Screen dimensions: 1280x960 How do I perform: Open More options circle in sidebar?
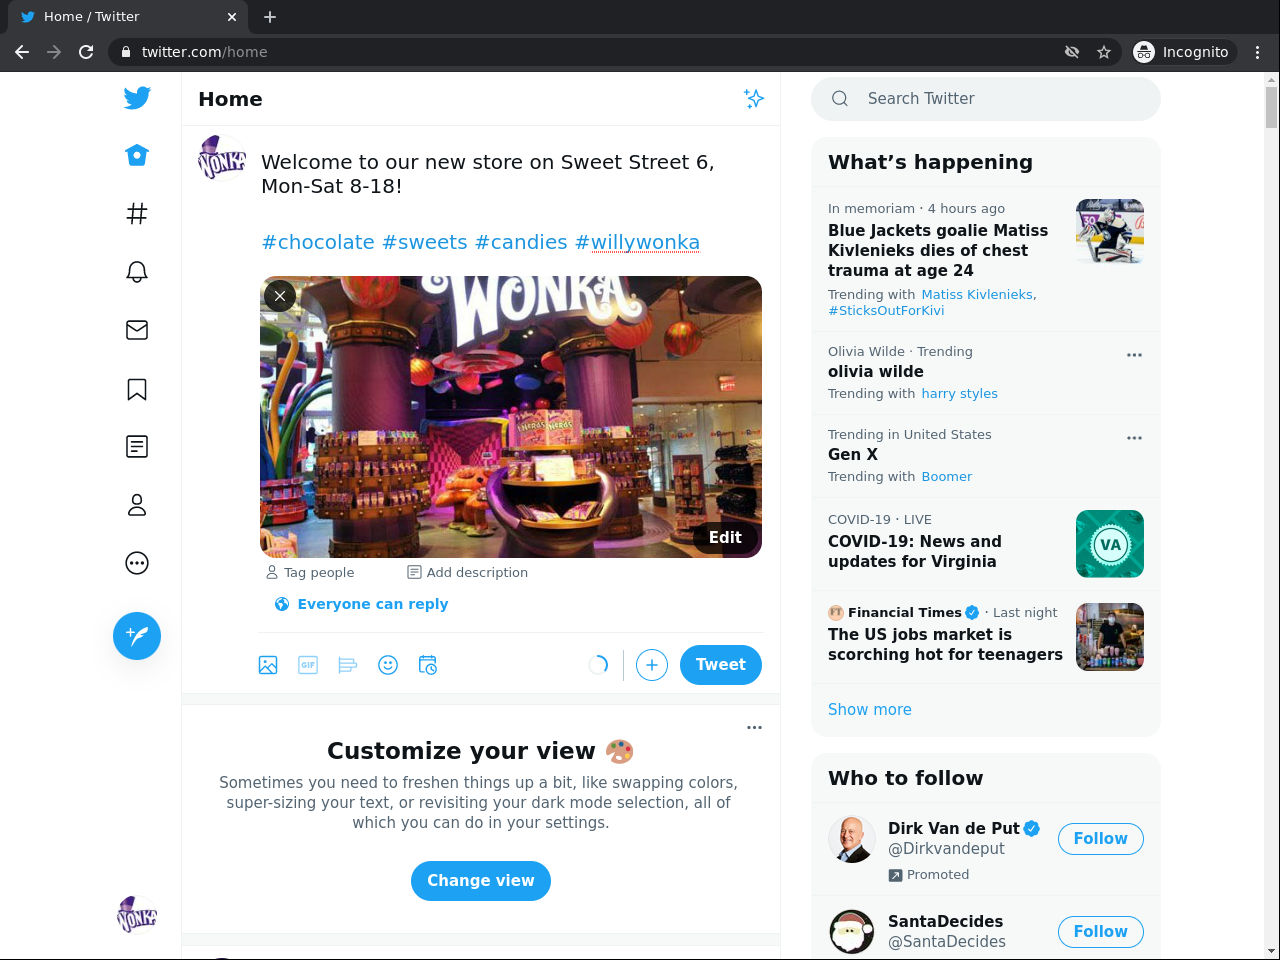click(137, 564)
